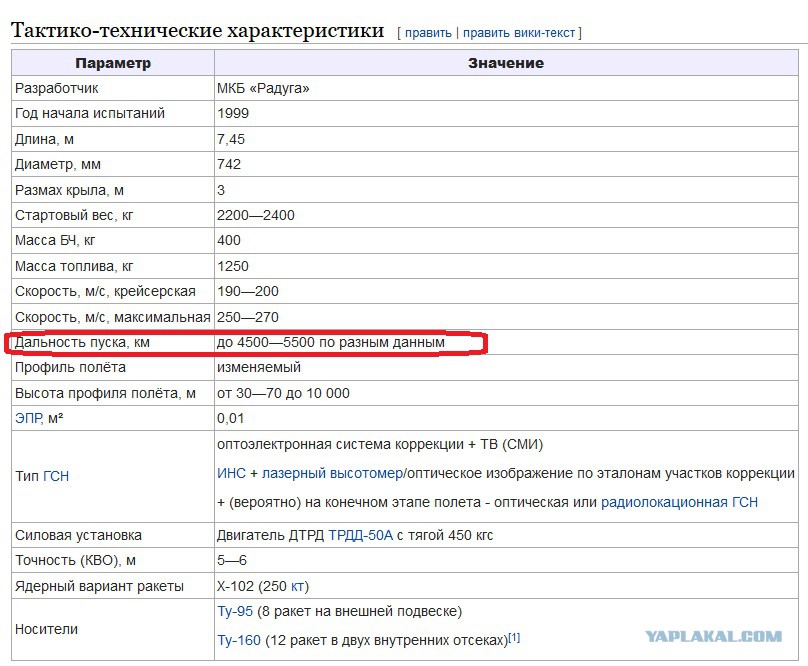
Task: Select the accuracy value 5—6
Action: 232,560
